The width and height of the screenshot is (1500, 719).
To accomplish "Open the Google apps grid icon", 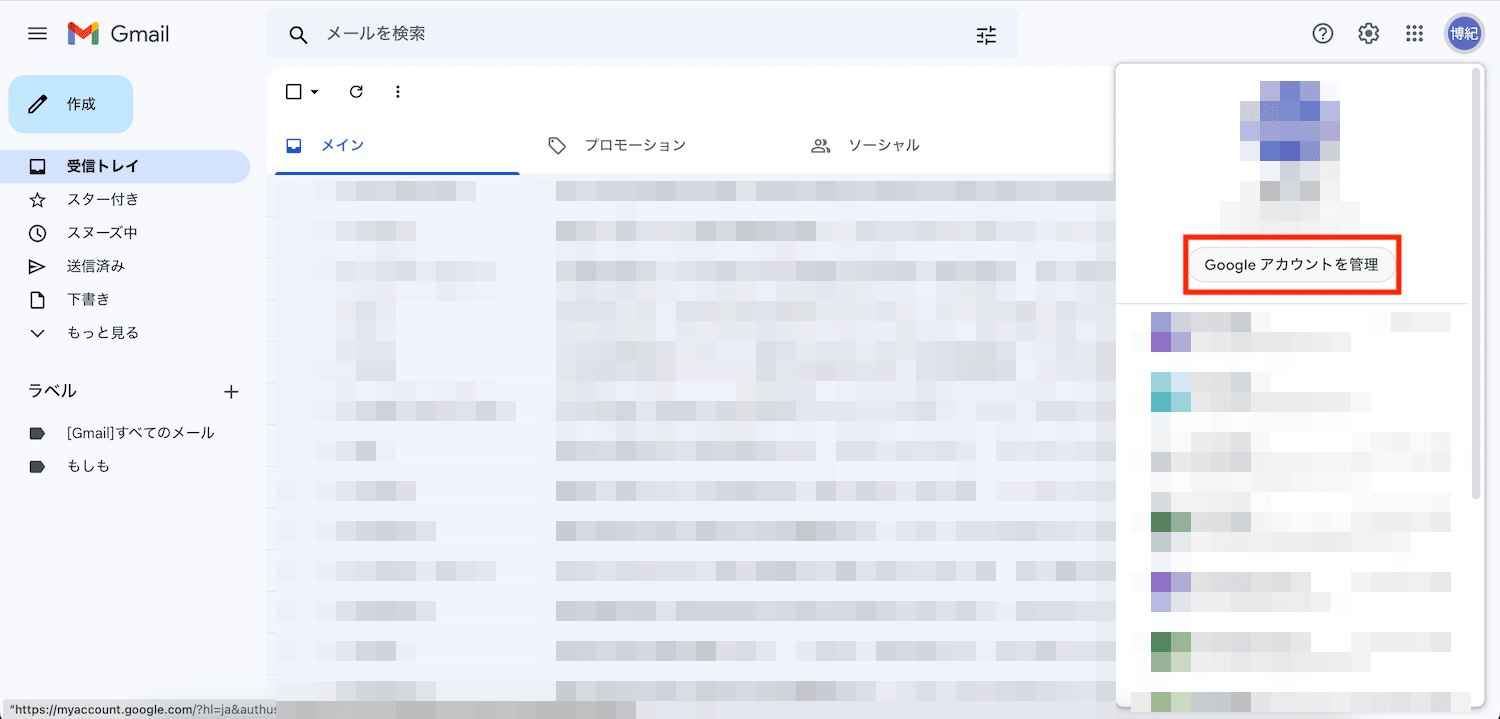I will pos(1414,34).
